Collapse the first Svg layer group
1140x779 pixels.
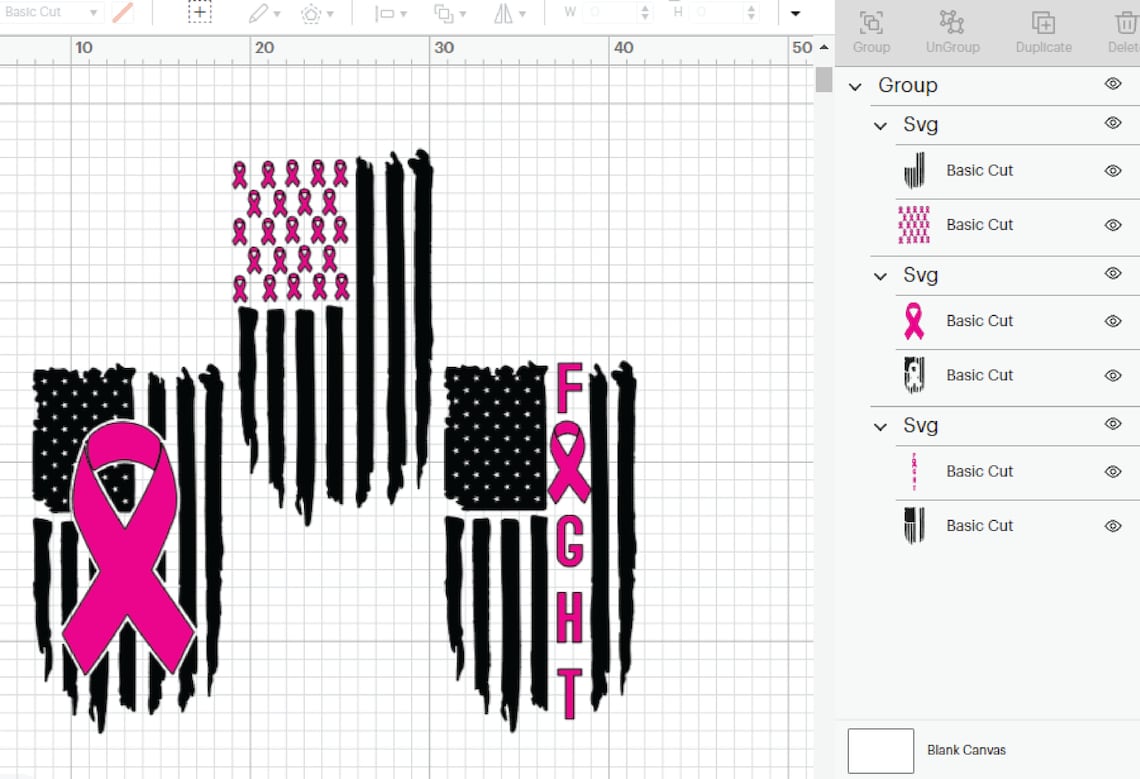coord(880,125)
